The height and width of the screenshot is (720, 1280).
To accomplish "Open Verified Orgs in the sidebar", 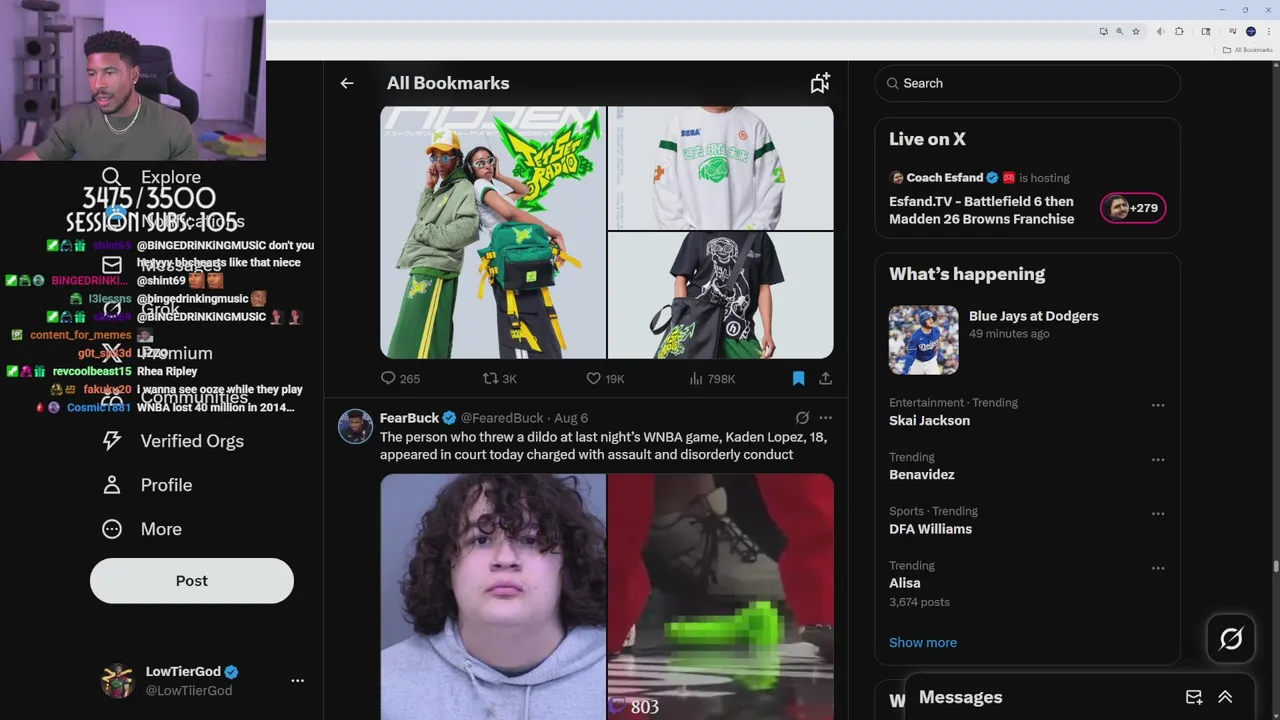I will coord(173,441).
